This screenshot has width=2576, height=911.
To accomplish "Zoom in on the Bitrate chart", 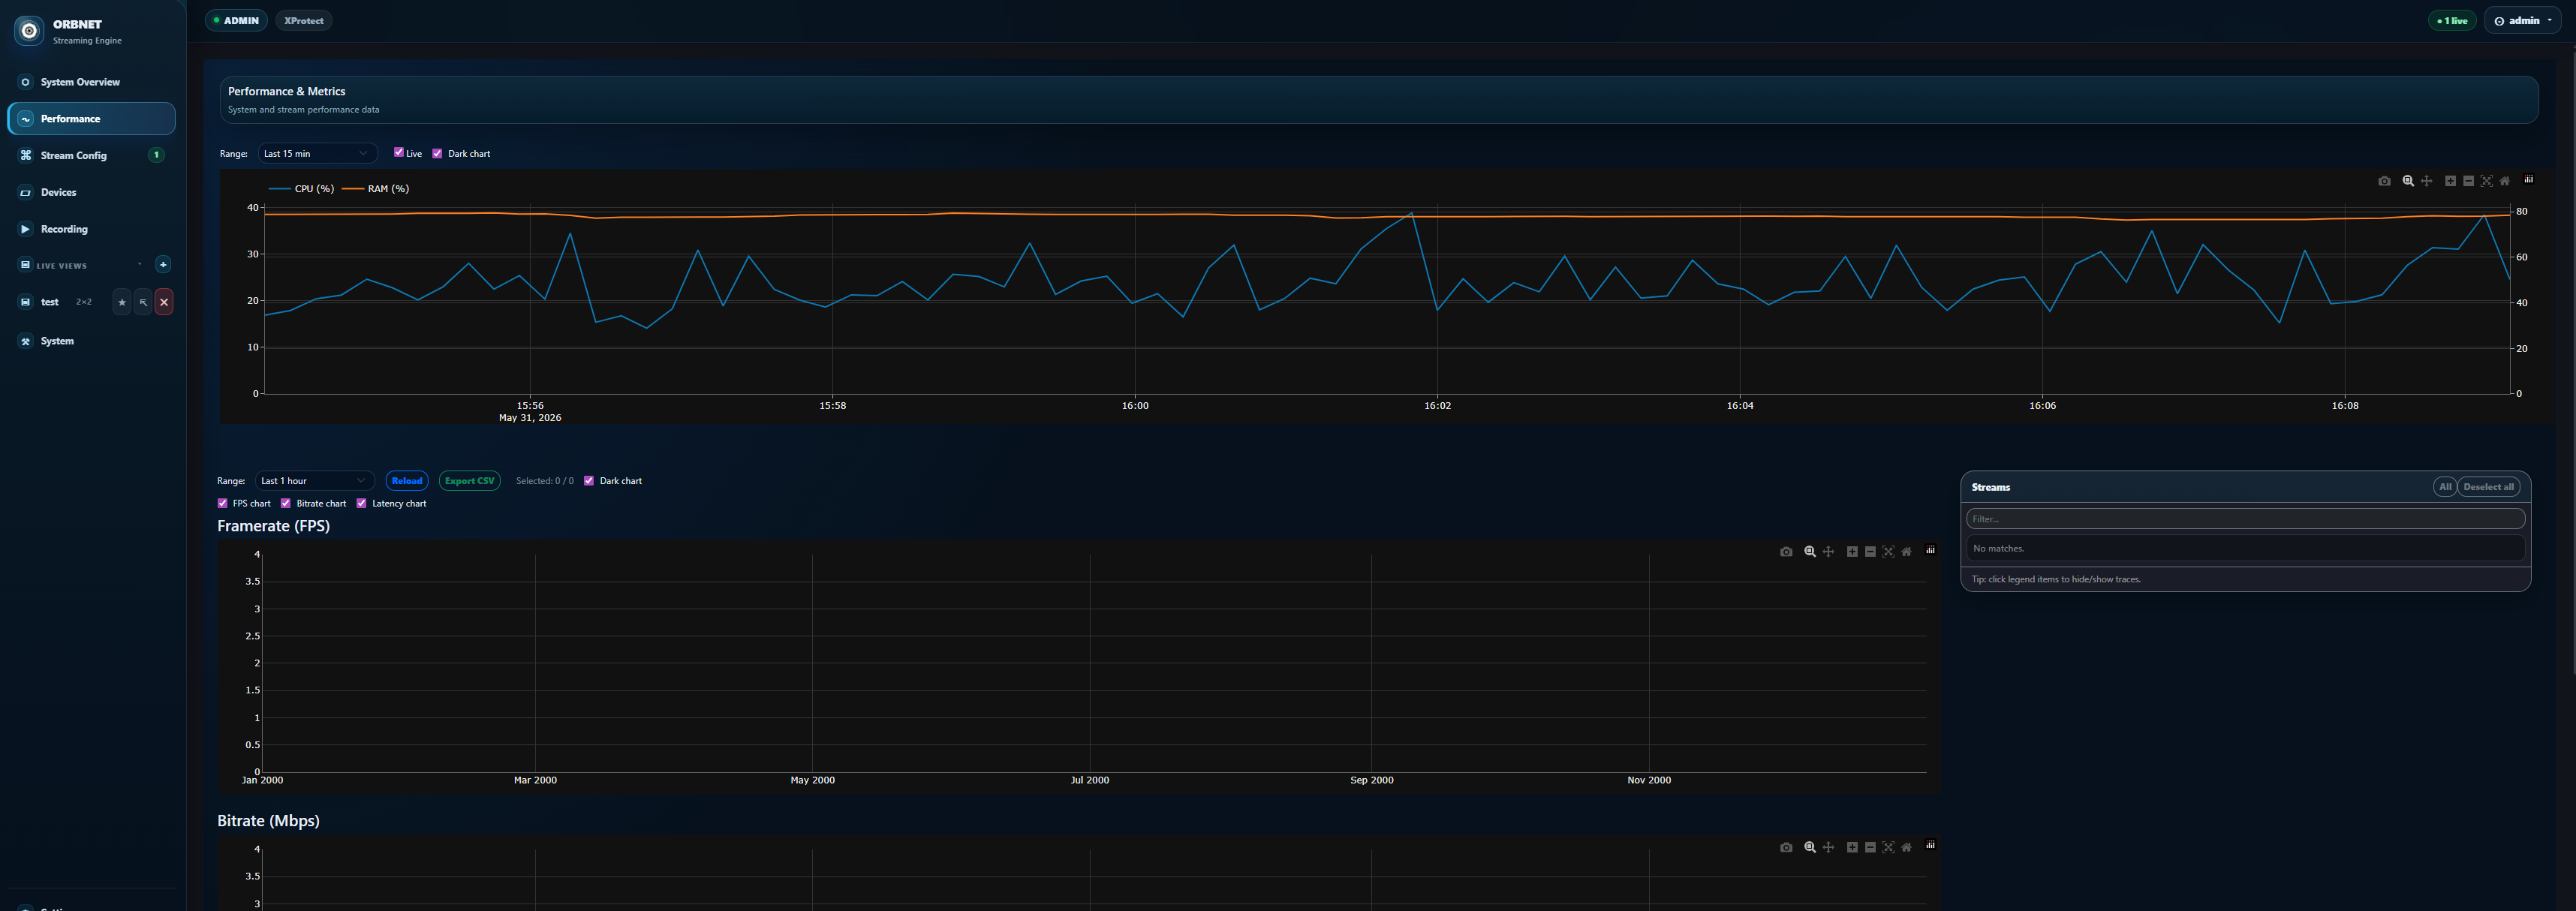I will point(1852,847).
